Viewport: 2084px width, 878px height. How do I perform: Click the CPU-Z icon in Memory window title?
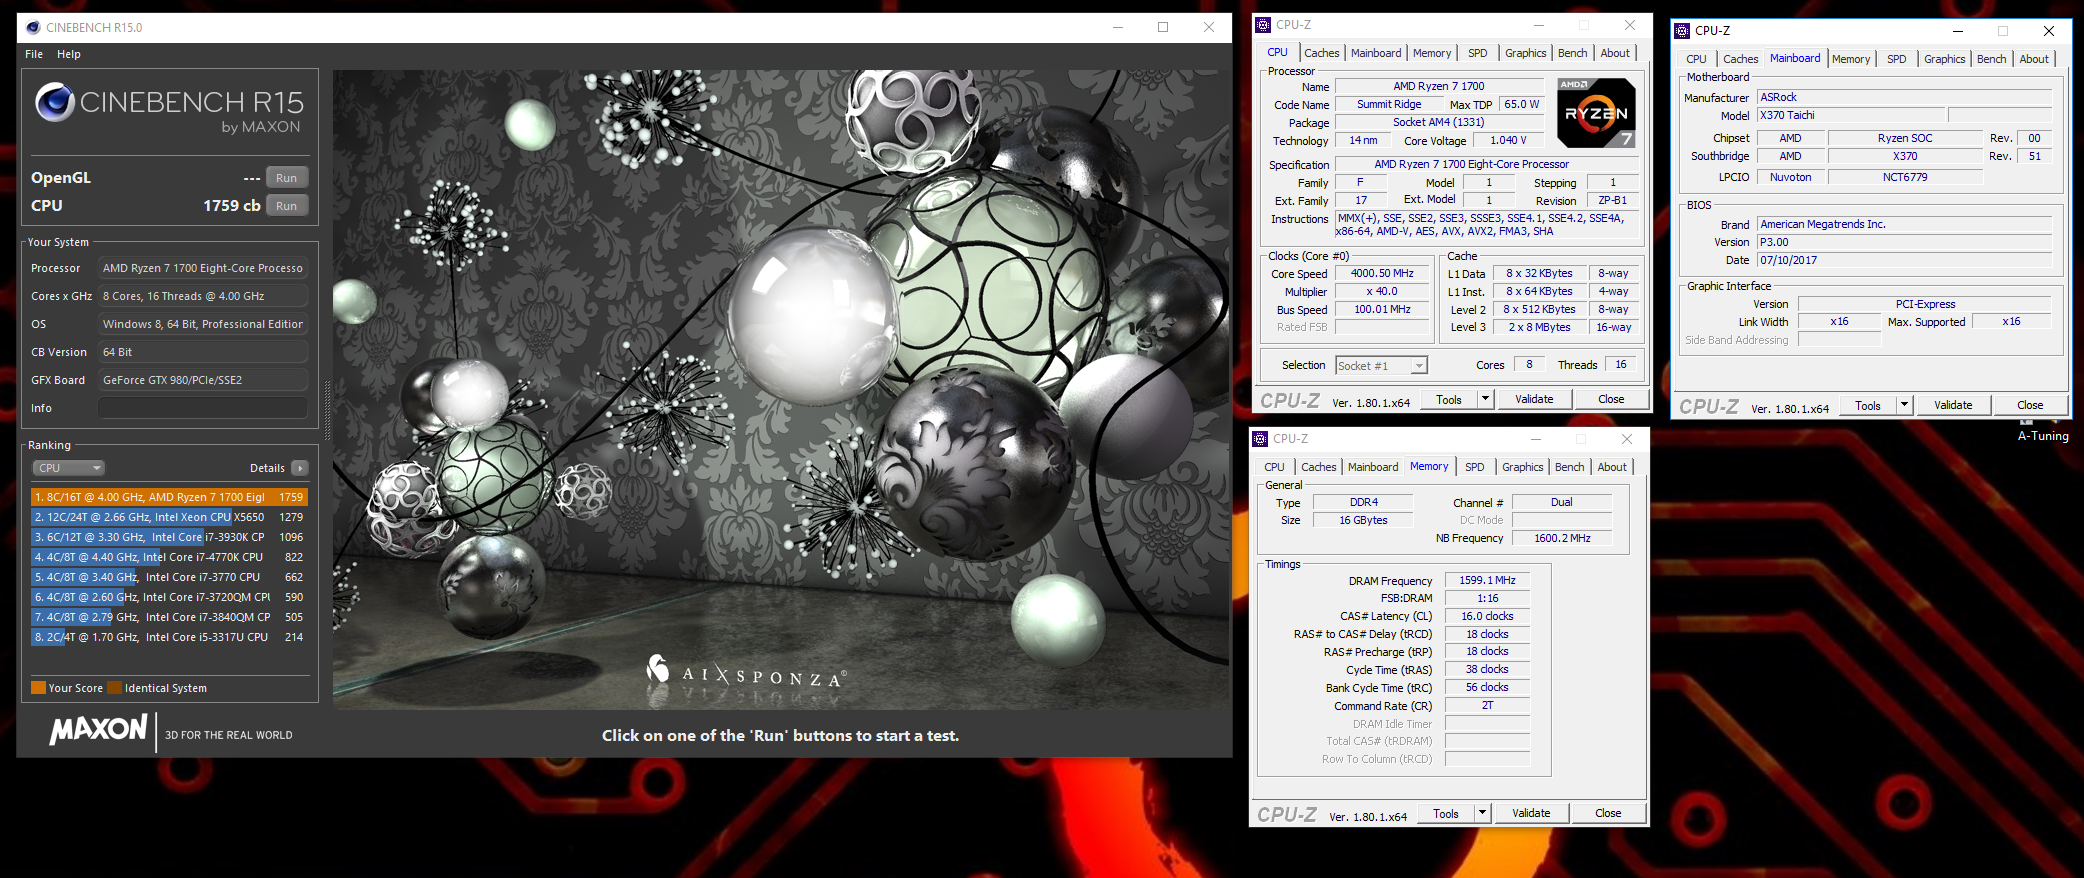point(1260,439)
